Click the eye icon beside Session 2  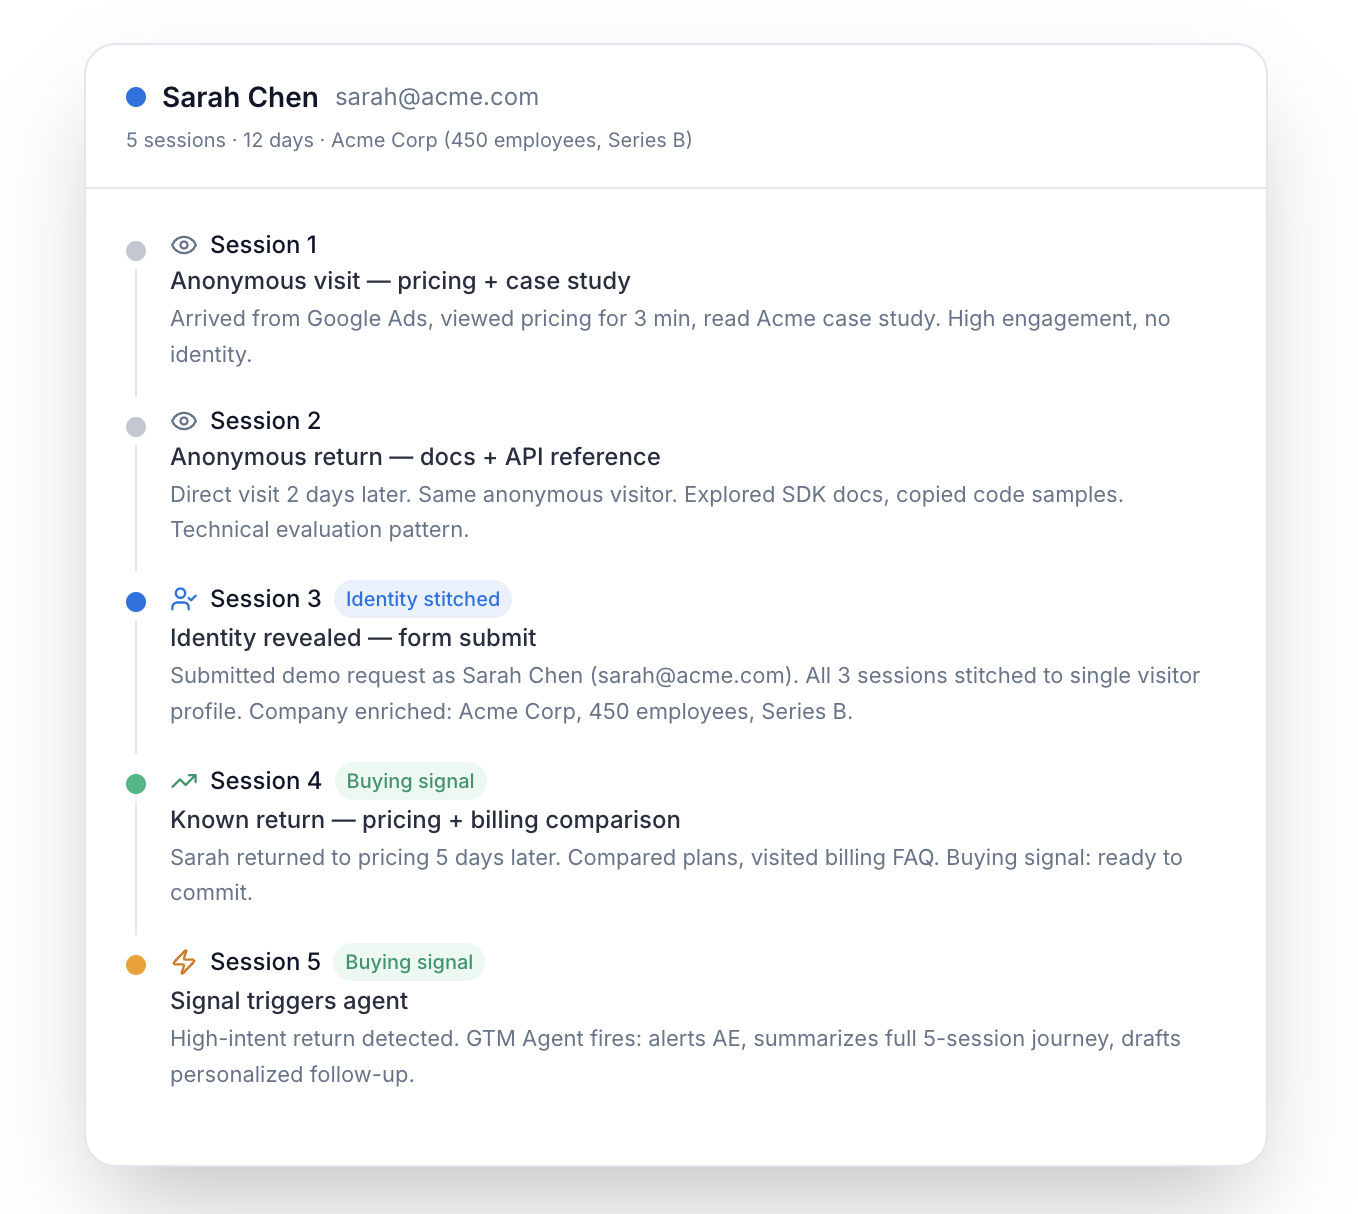coord(184,421)
